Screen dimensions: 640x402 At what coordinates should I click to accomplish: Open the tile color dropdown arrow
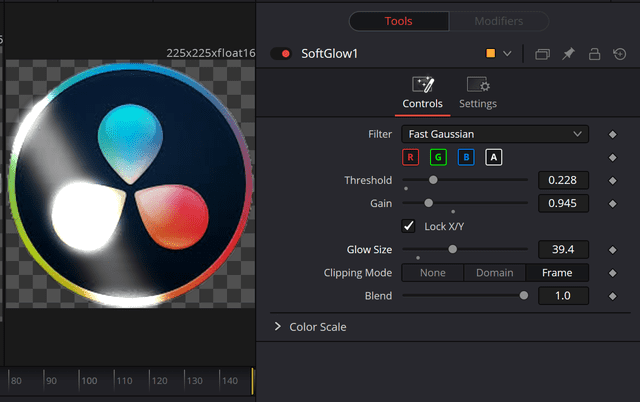coord(507,53)
